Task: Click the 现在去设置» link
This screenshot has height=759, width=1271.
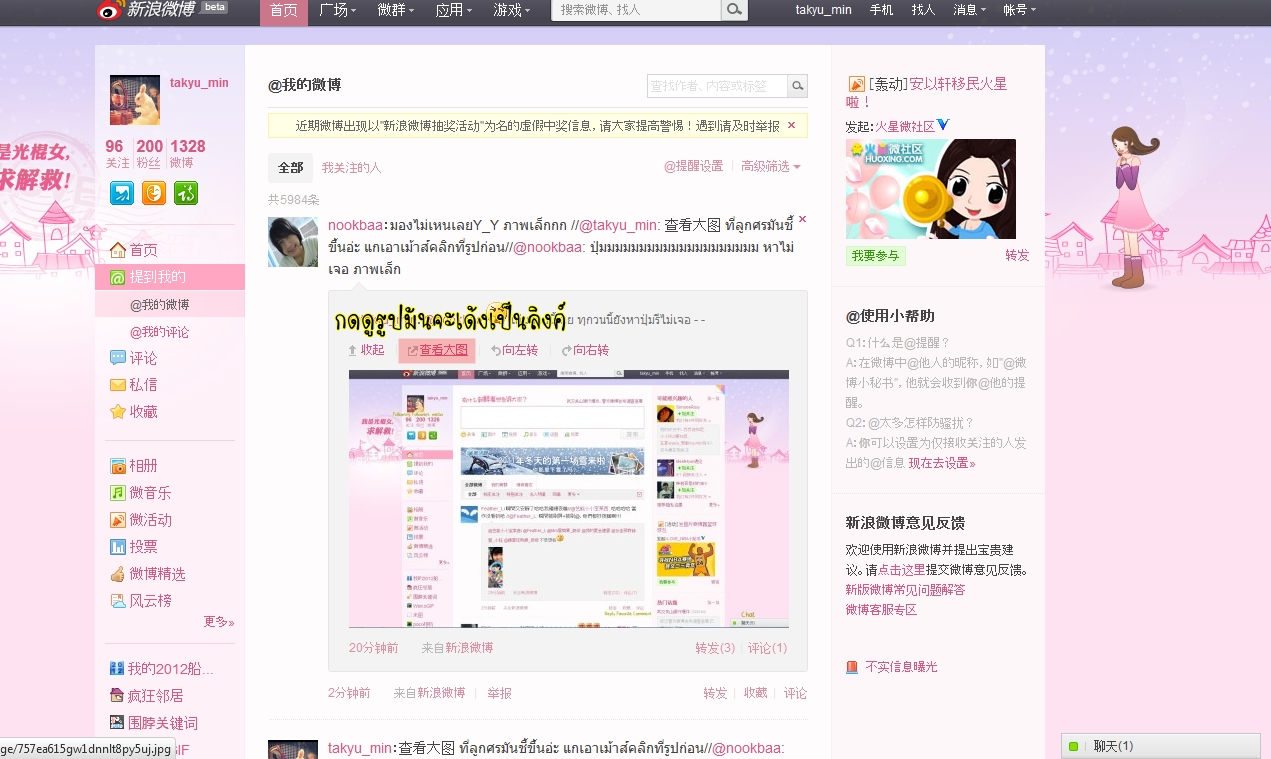Action: pos(942,463)
